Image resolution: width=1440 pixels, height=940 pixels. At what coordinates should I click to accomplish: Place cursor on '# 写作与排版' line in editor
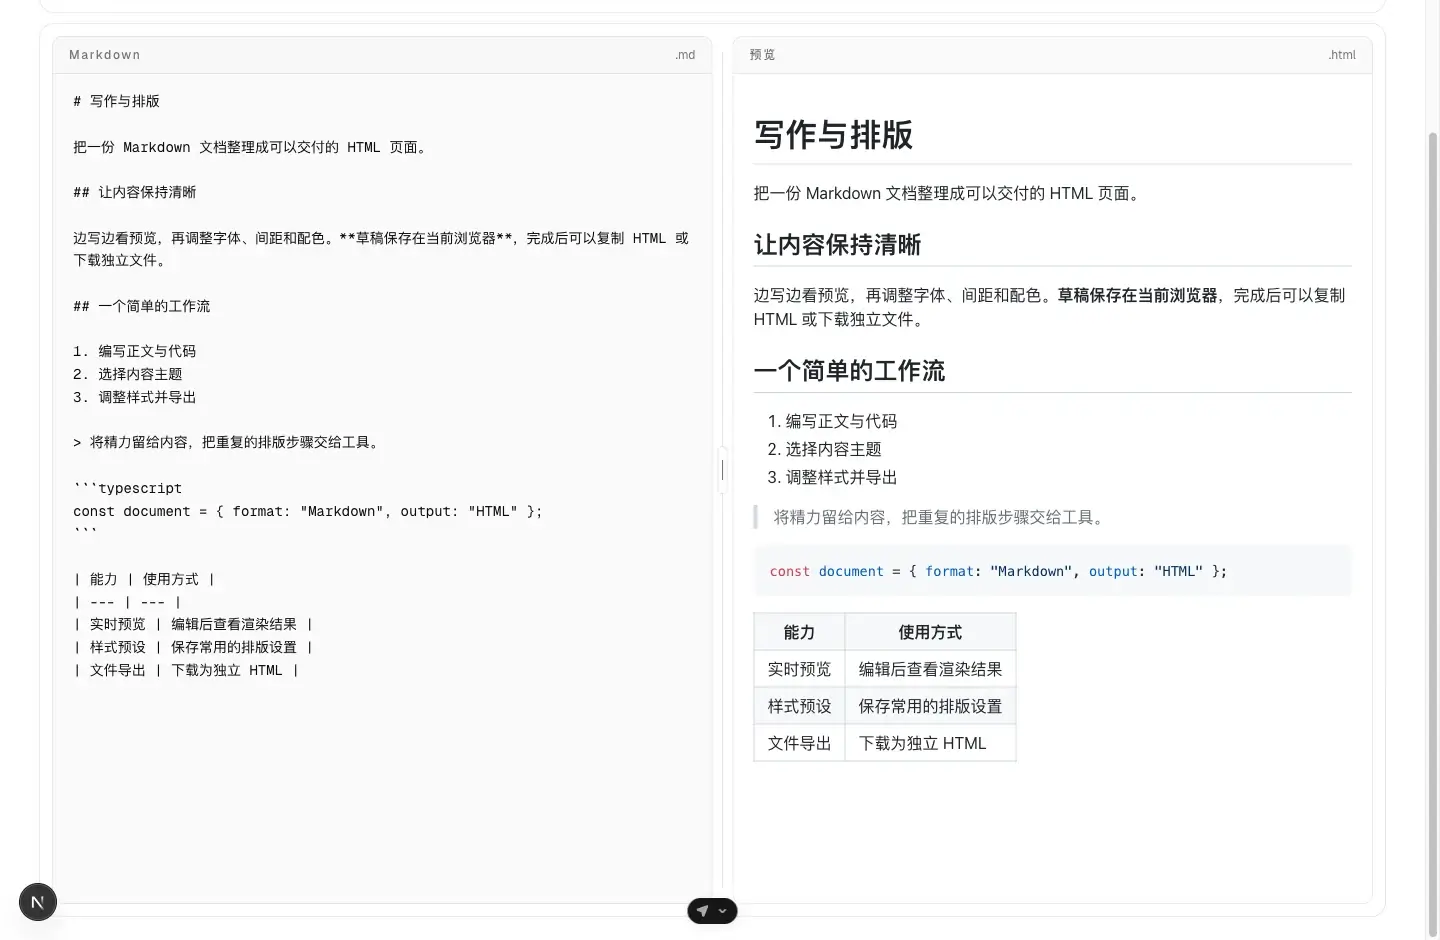[x=116, y=101]
